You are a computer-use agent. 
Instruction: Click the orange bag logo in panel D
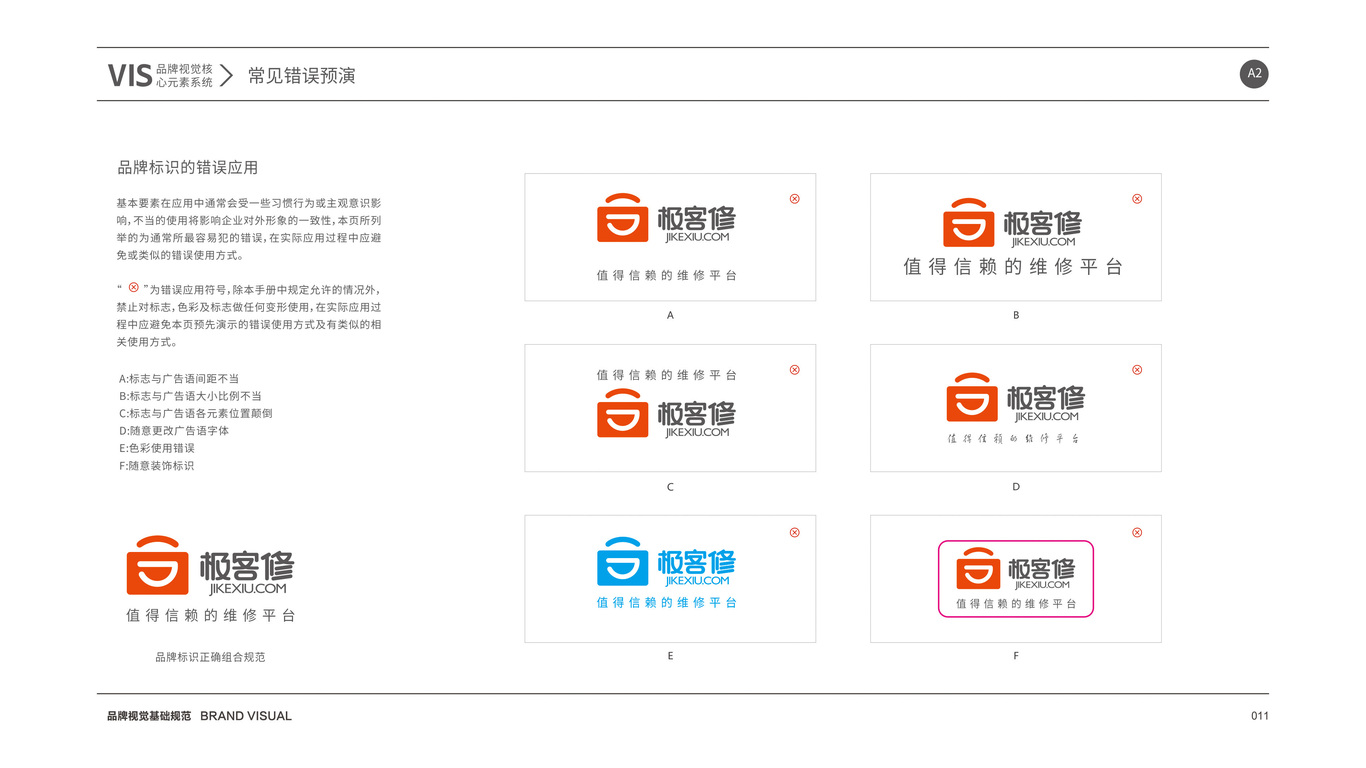[972, 397]
